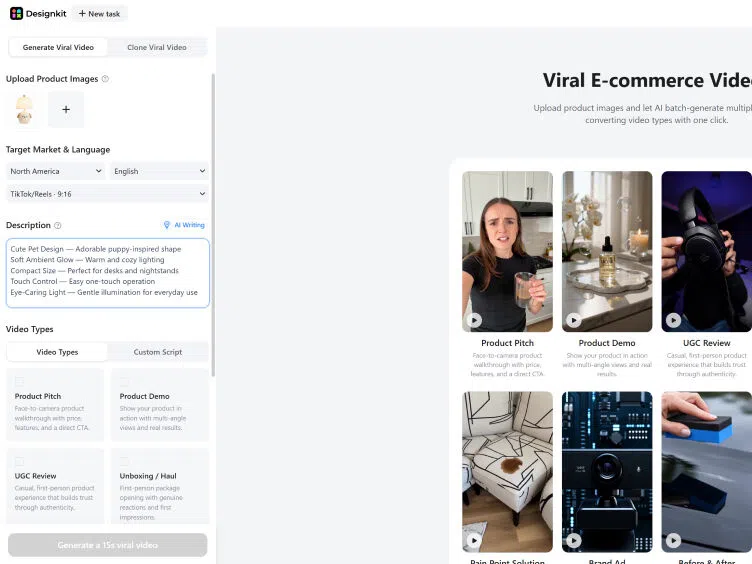
Task: Open the Product Demo serum bottle thumbnail
Action: 607,251
